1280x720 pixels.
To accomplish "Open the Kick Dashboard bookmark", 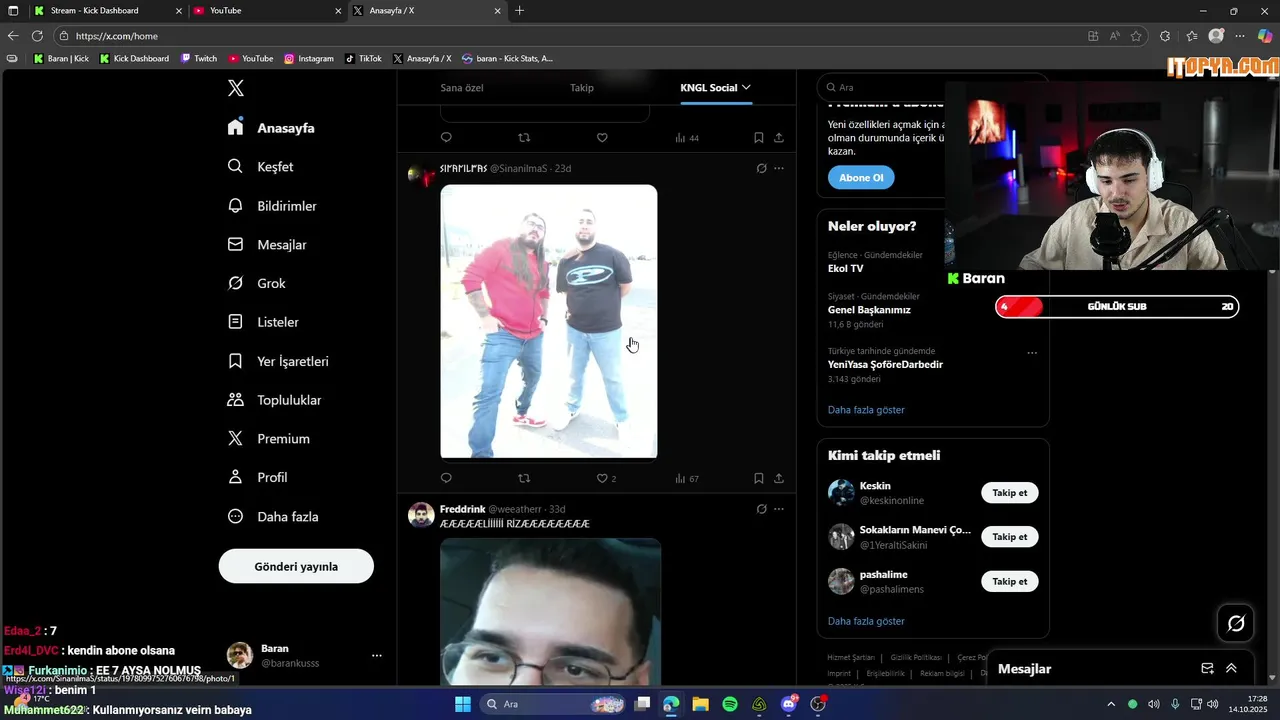I will click(134, 58).
